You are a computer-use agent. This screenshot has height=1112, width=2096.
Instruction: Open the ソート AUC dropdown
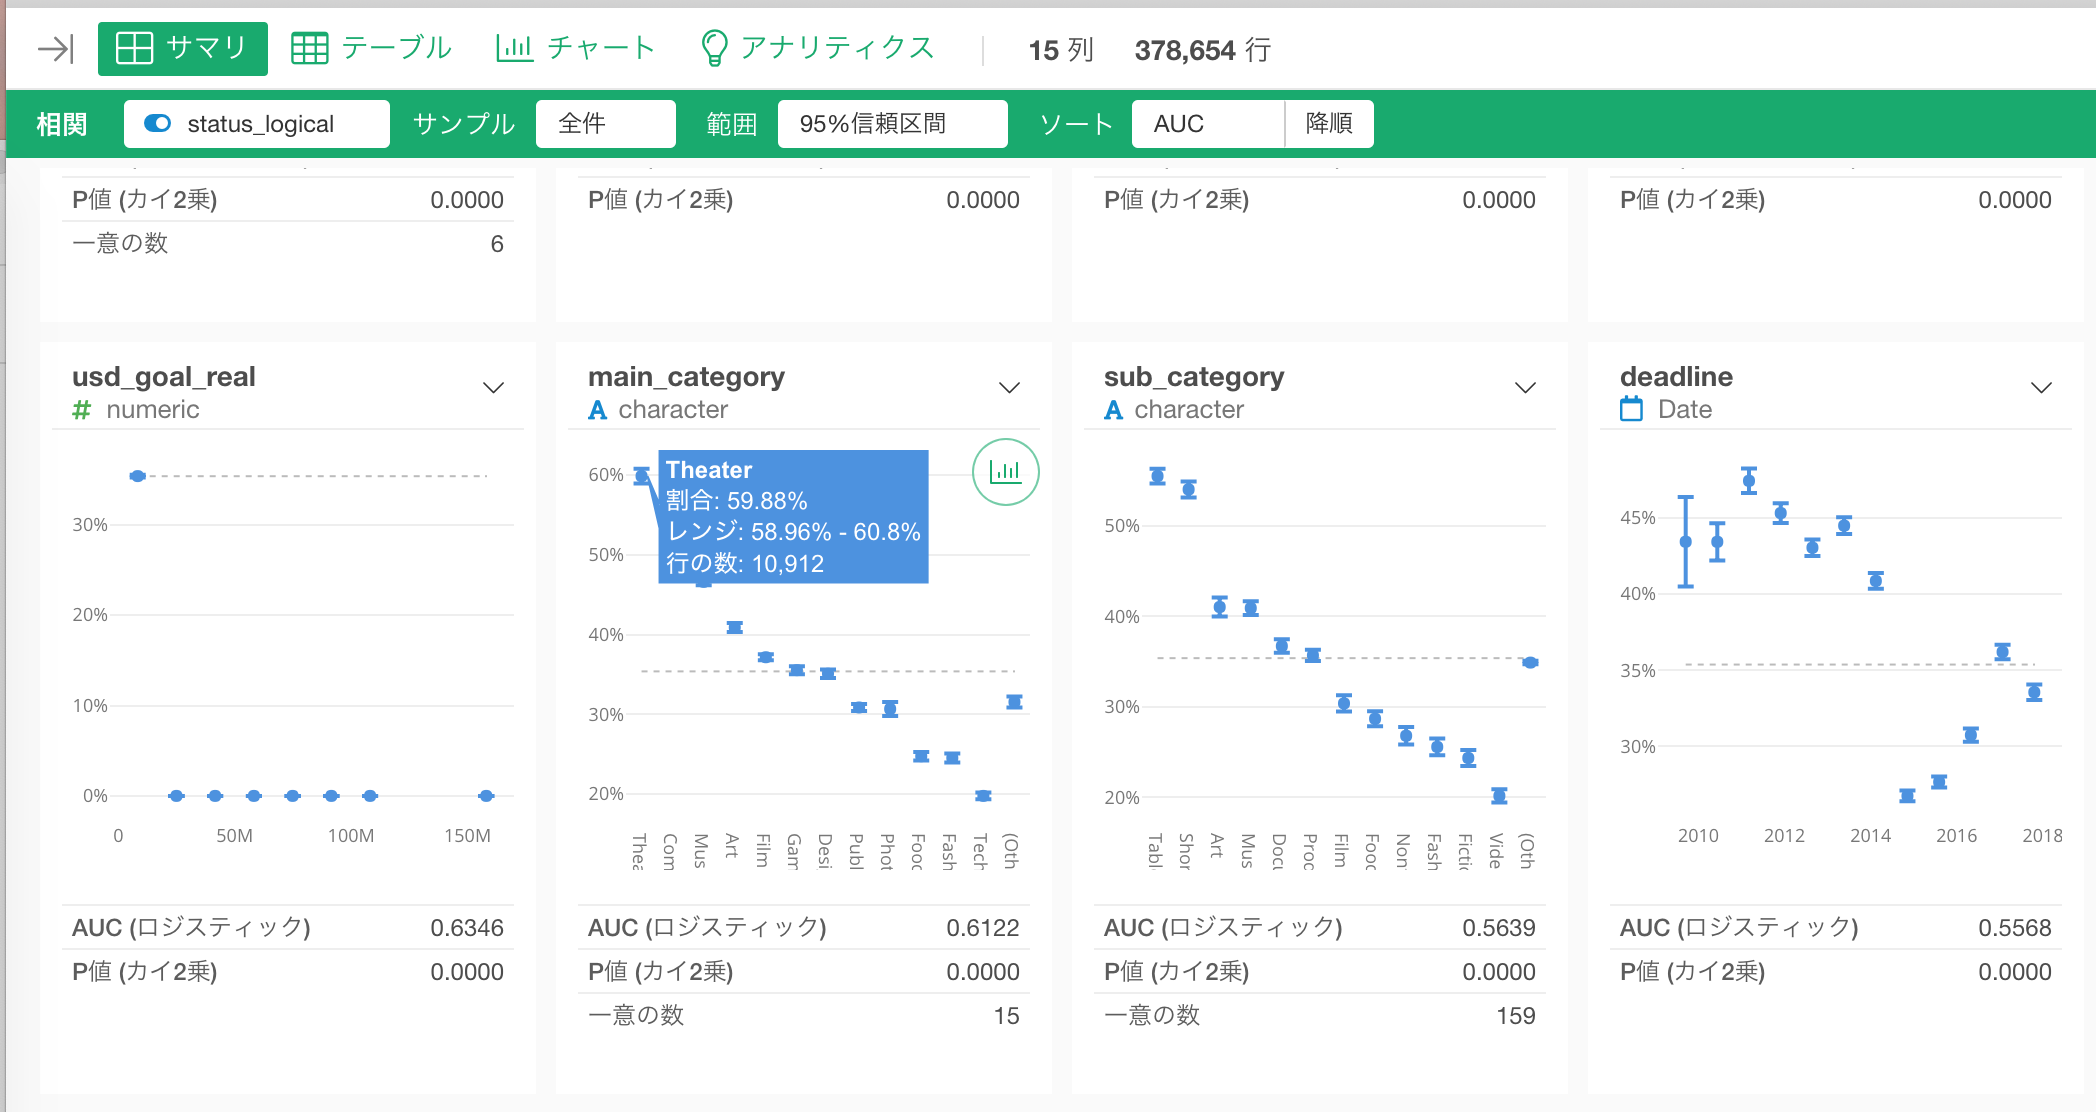point(1207,123)
